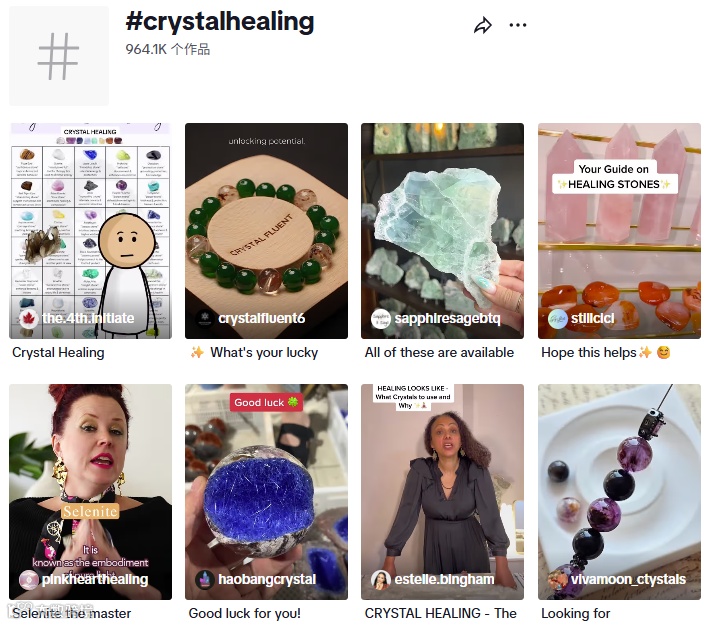Open the fluorite crystal slab video
Viewport: 705px width, 625px height.
click(442, 231)
